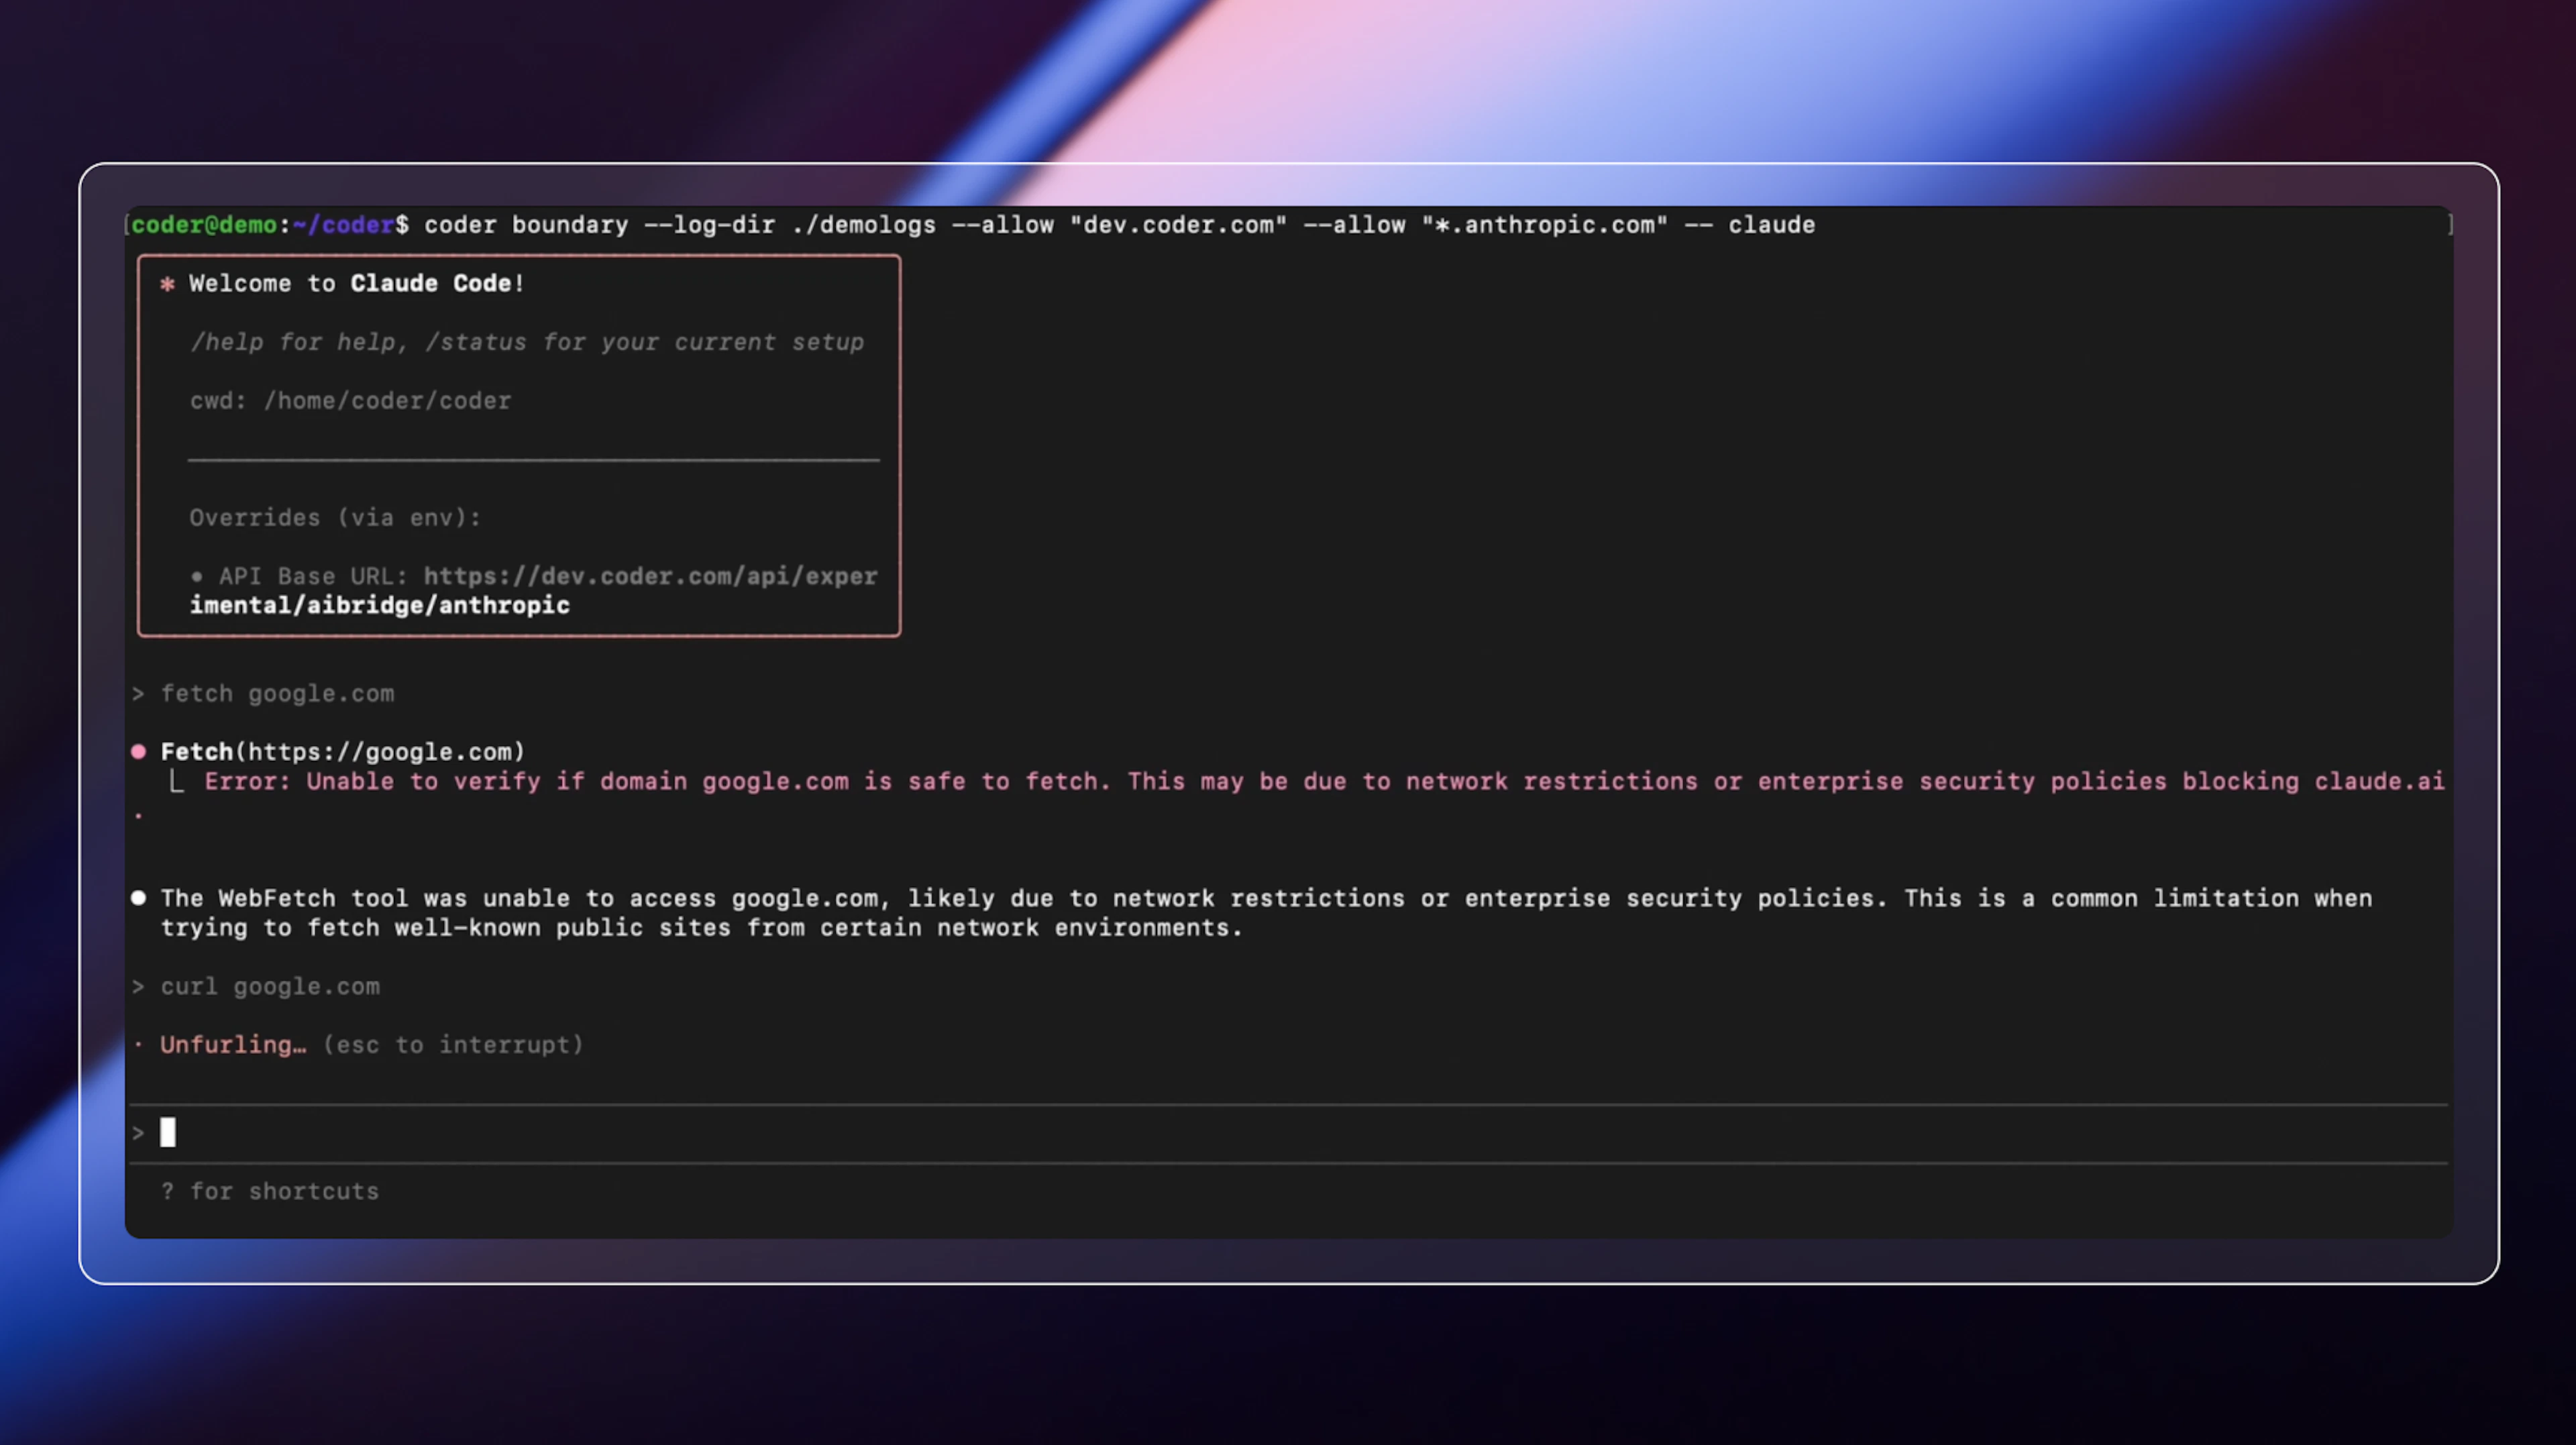The height and width of the screenshot is (1445, 2576).
Task: Click the 'coder@demo' shell prompt text
Action: (x=204, y=225)
